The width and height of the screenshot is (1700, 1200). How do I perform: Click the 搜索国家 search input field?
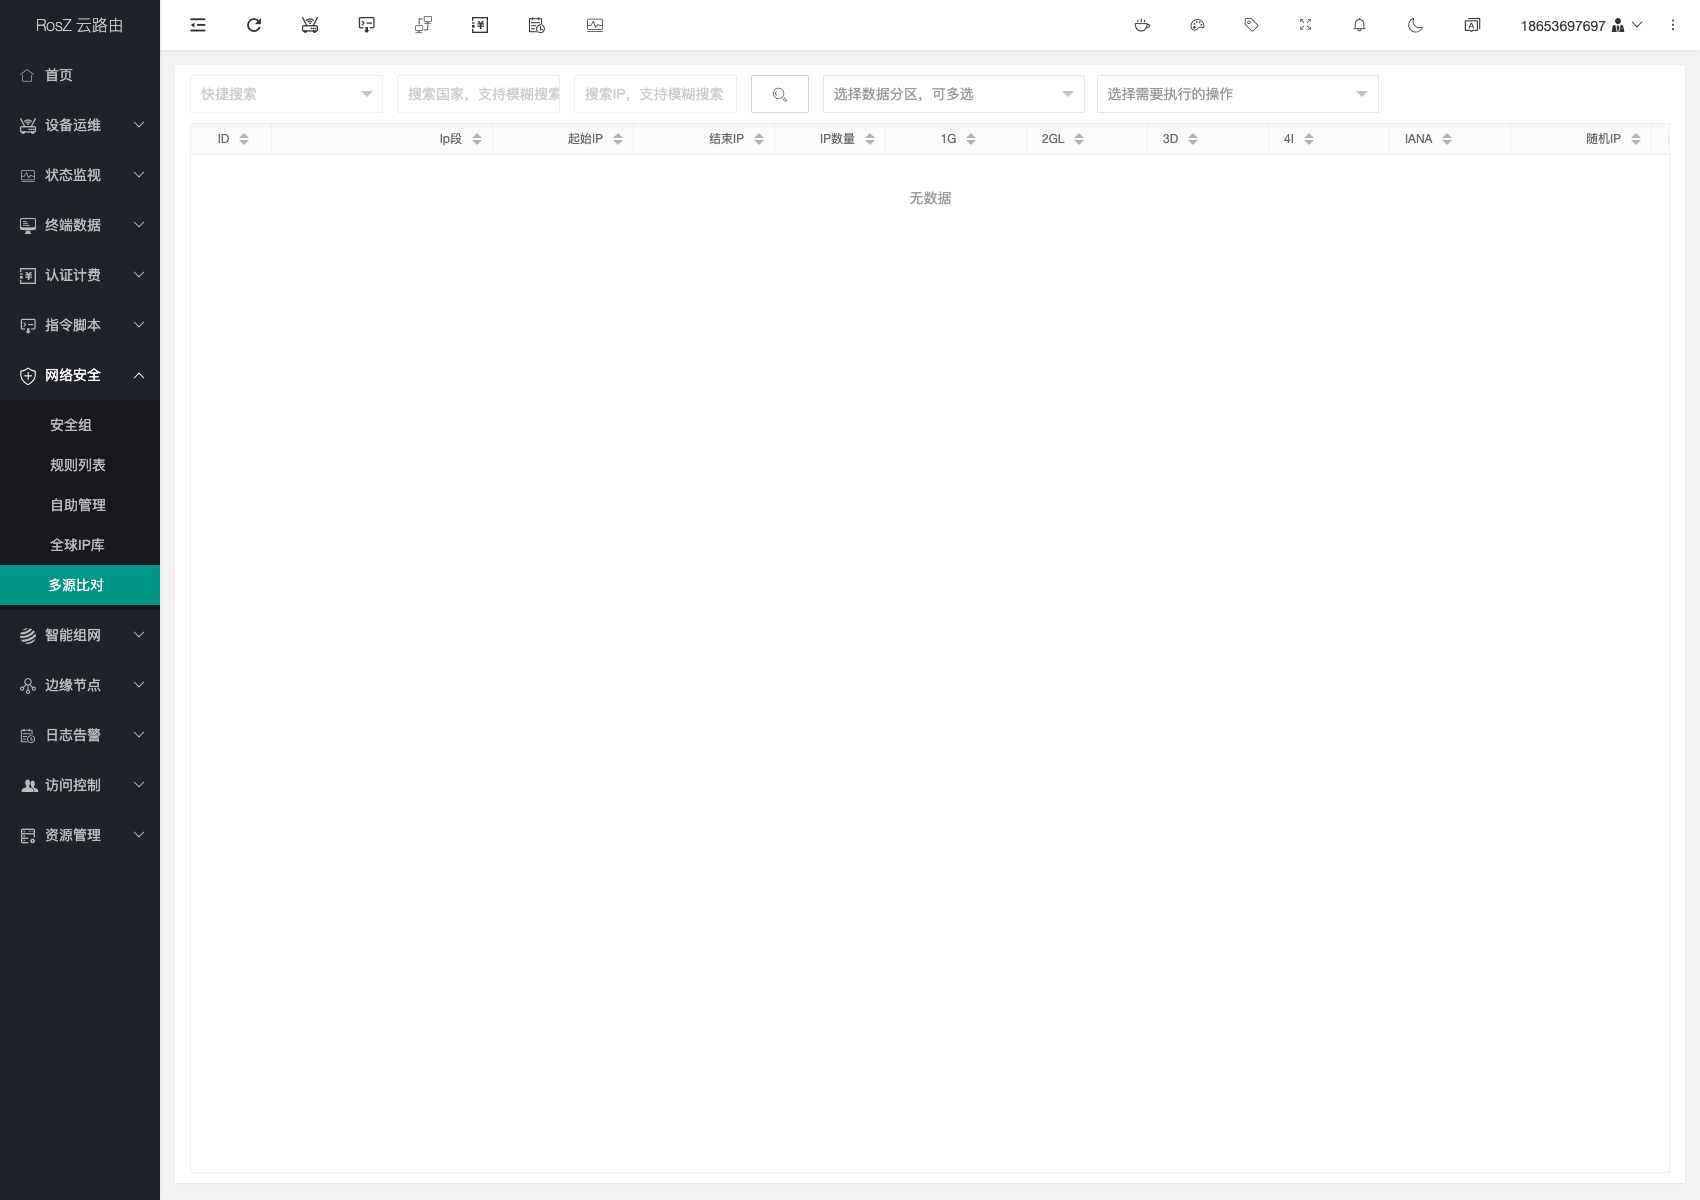[x=478, y=94]
